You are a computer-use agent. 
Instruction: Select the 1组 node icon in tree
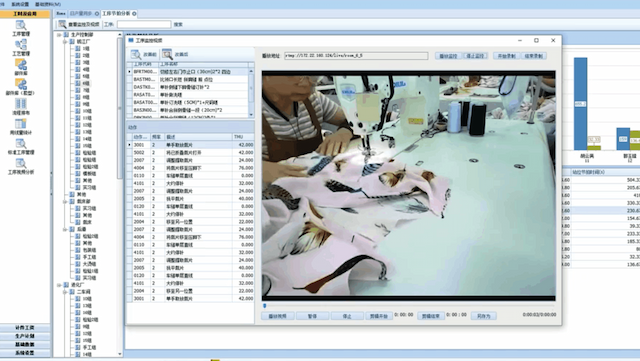[78, 49]
